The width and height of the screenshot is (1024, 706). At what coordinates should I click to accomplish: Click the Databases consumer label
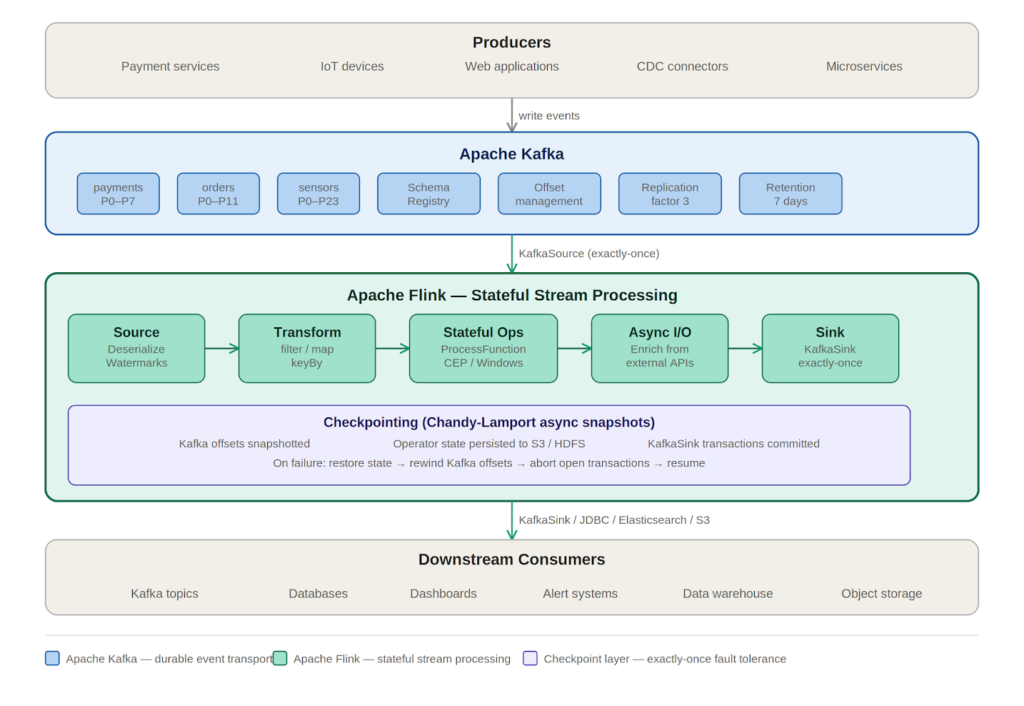(x=318, y=594)
